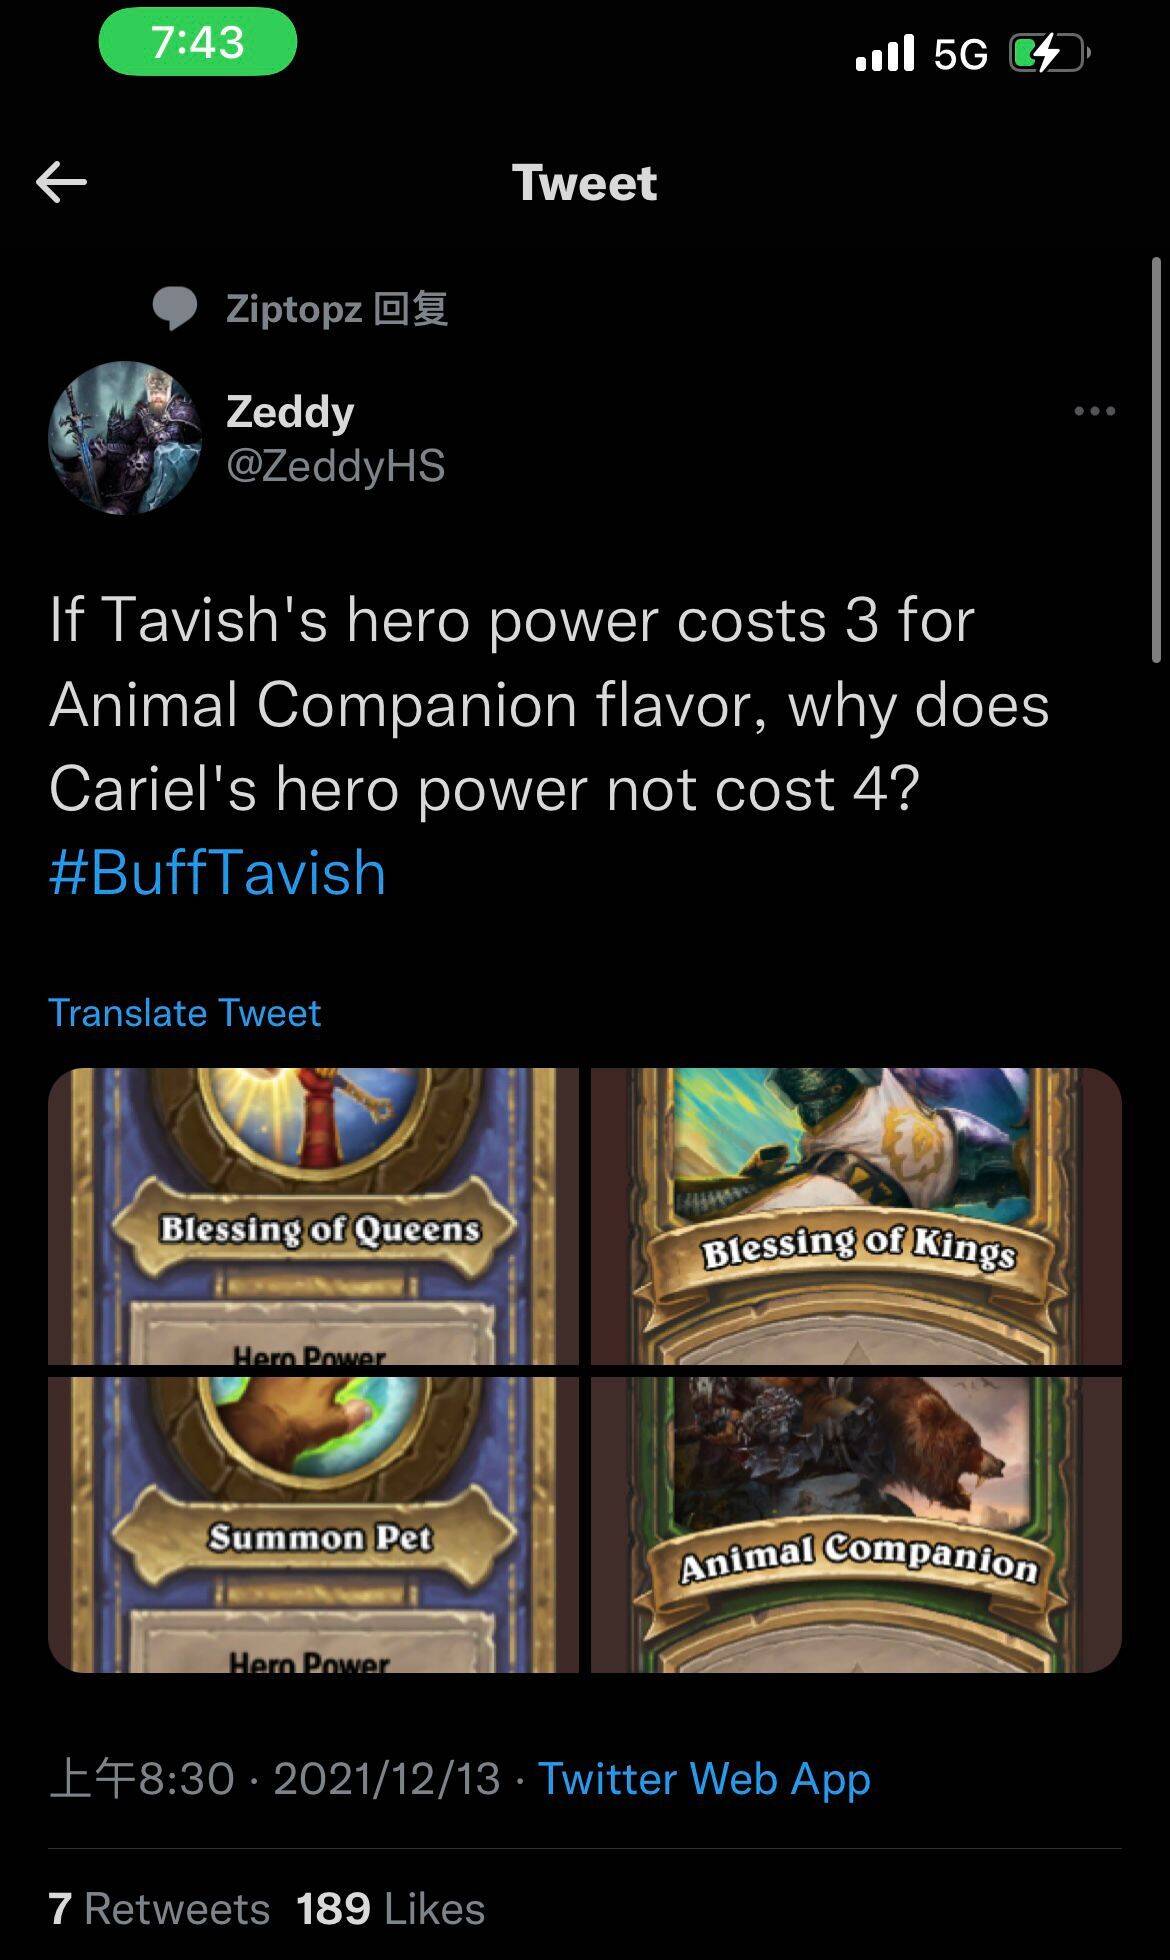Click Translate Tweet
Screen dimensions: 1170x1960
click(x=184, y=1013)
